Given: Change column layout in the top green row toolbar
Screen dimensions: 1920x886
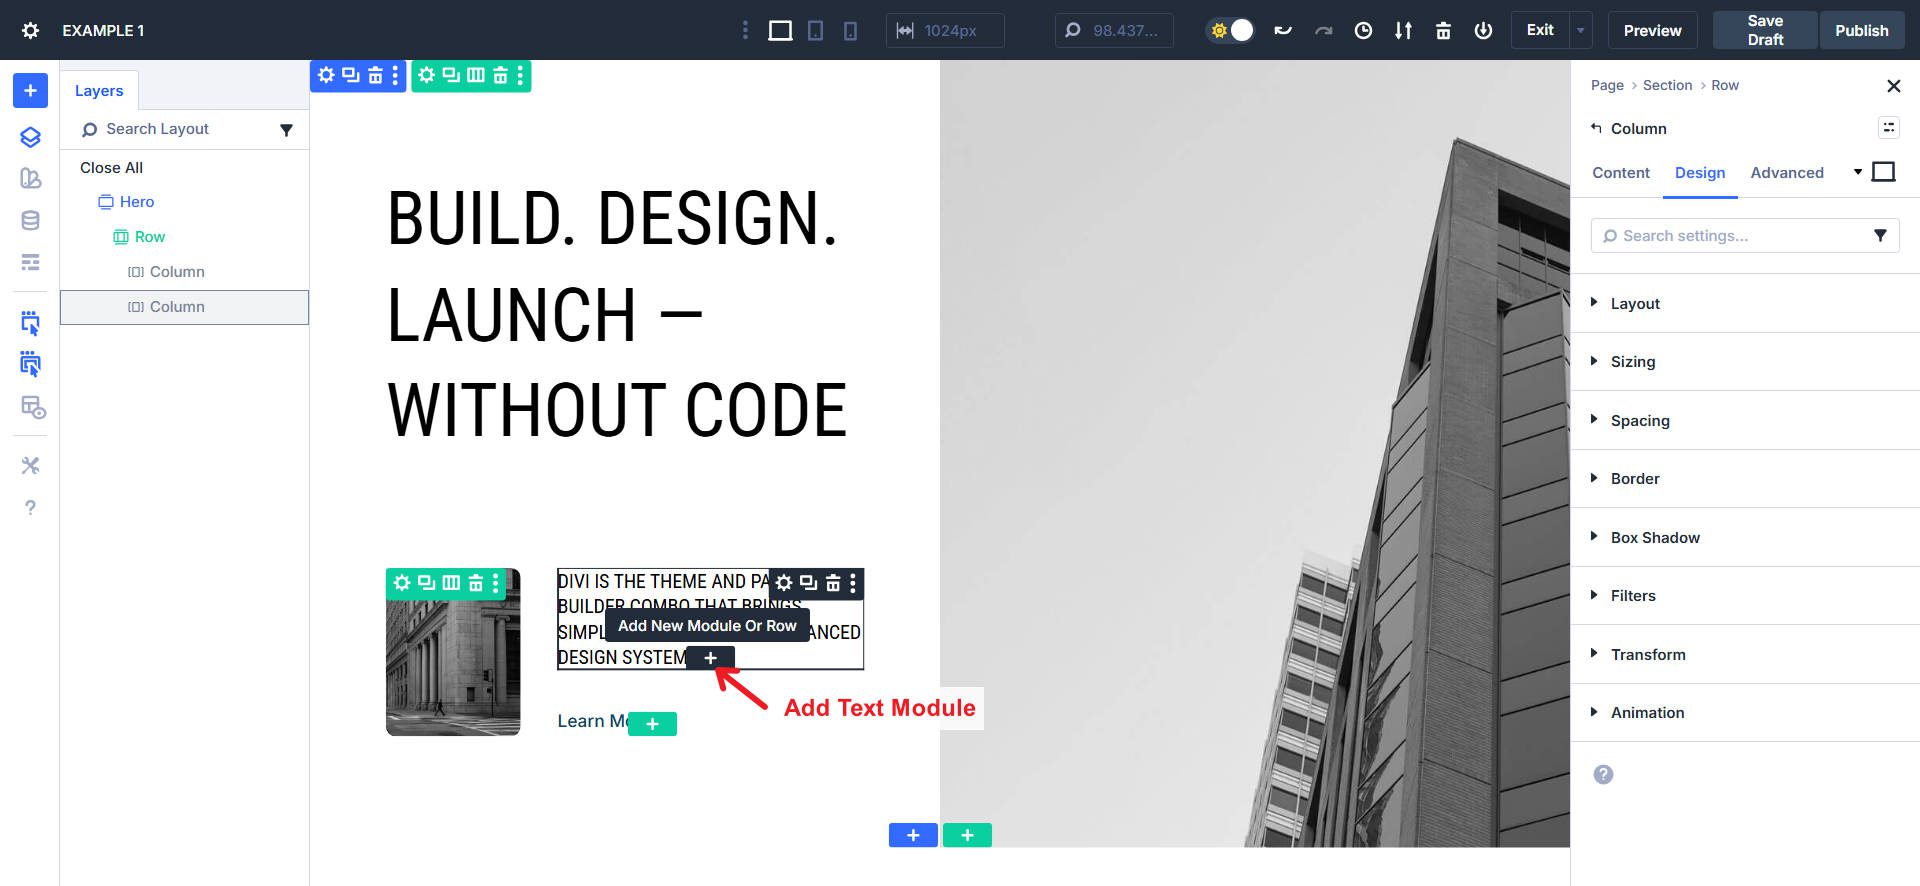Looking at the screenshot, I should pyautogui.click(x=476, y=75).
